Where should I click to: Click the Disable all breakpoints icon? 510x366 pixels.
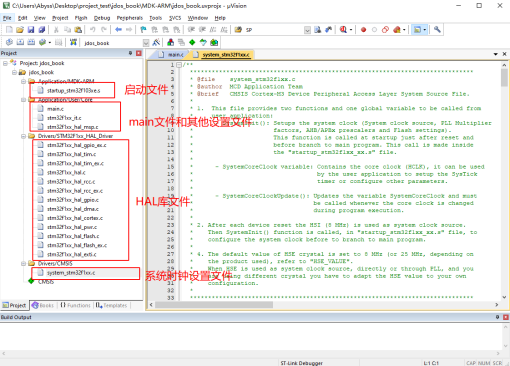pyautogui.click(x=385, y=30)
